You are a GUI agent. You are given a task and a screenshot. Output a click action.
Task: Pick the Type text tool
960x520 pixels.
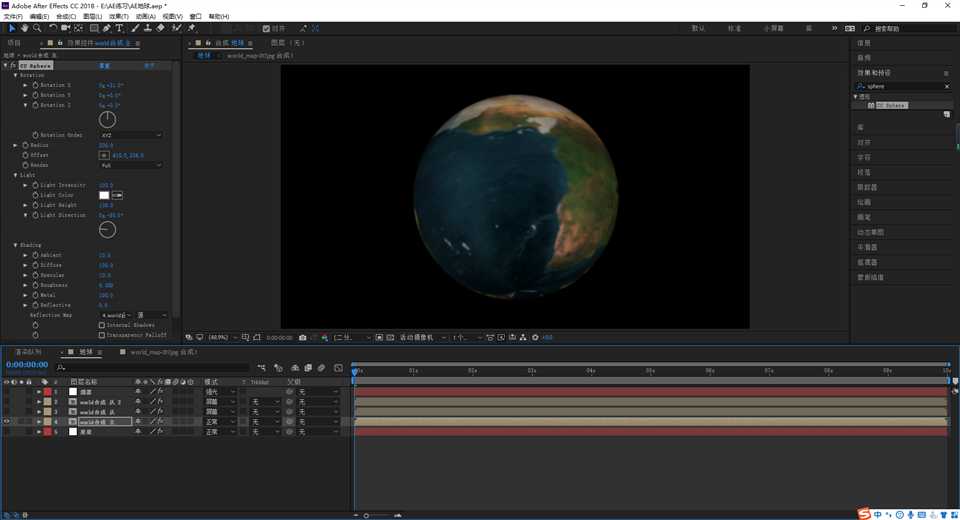tap(119, 28)
